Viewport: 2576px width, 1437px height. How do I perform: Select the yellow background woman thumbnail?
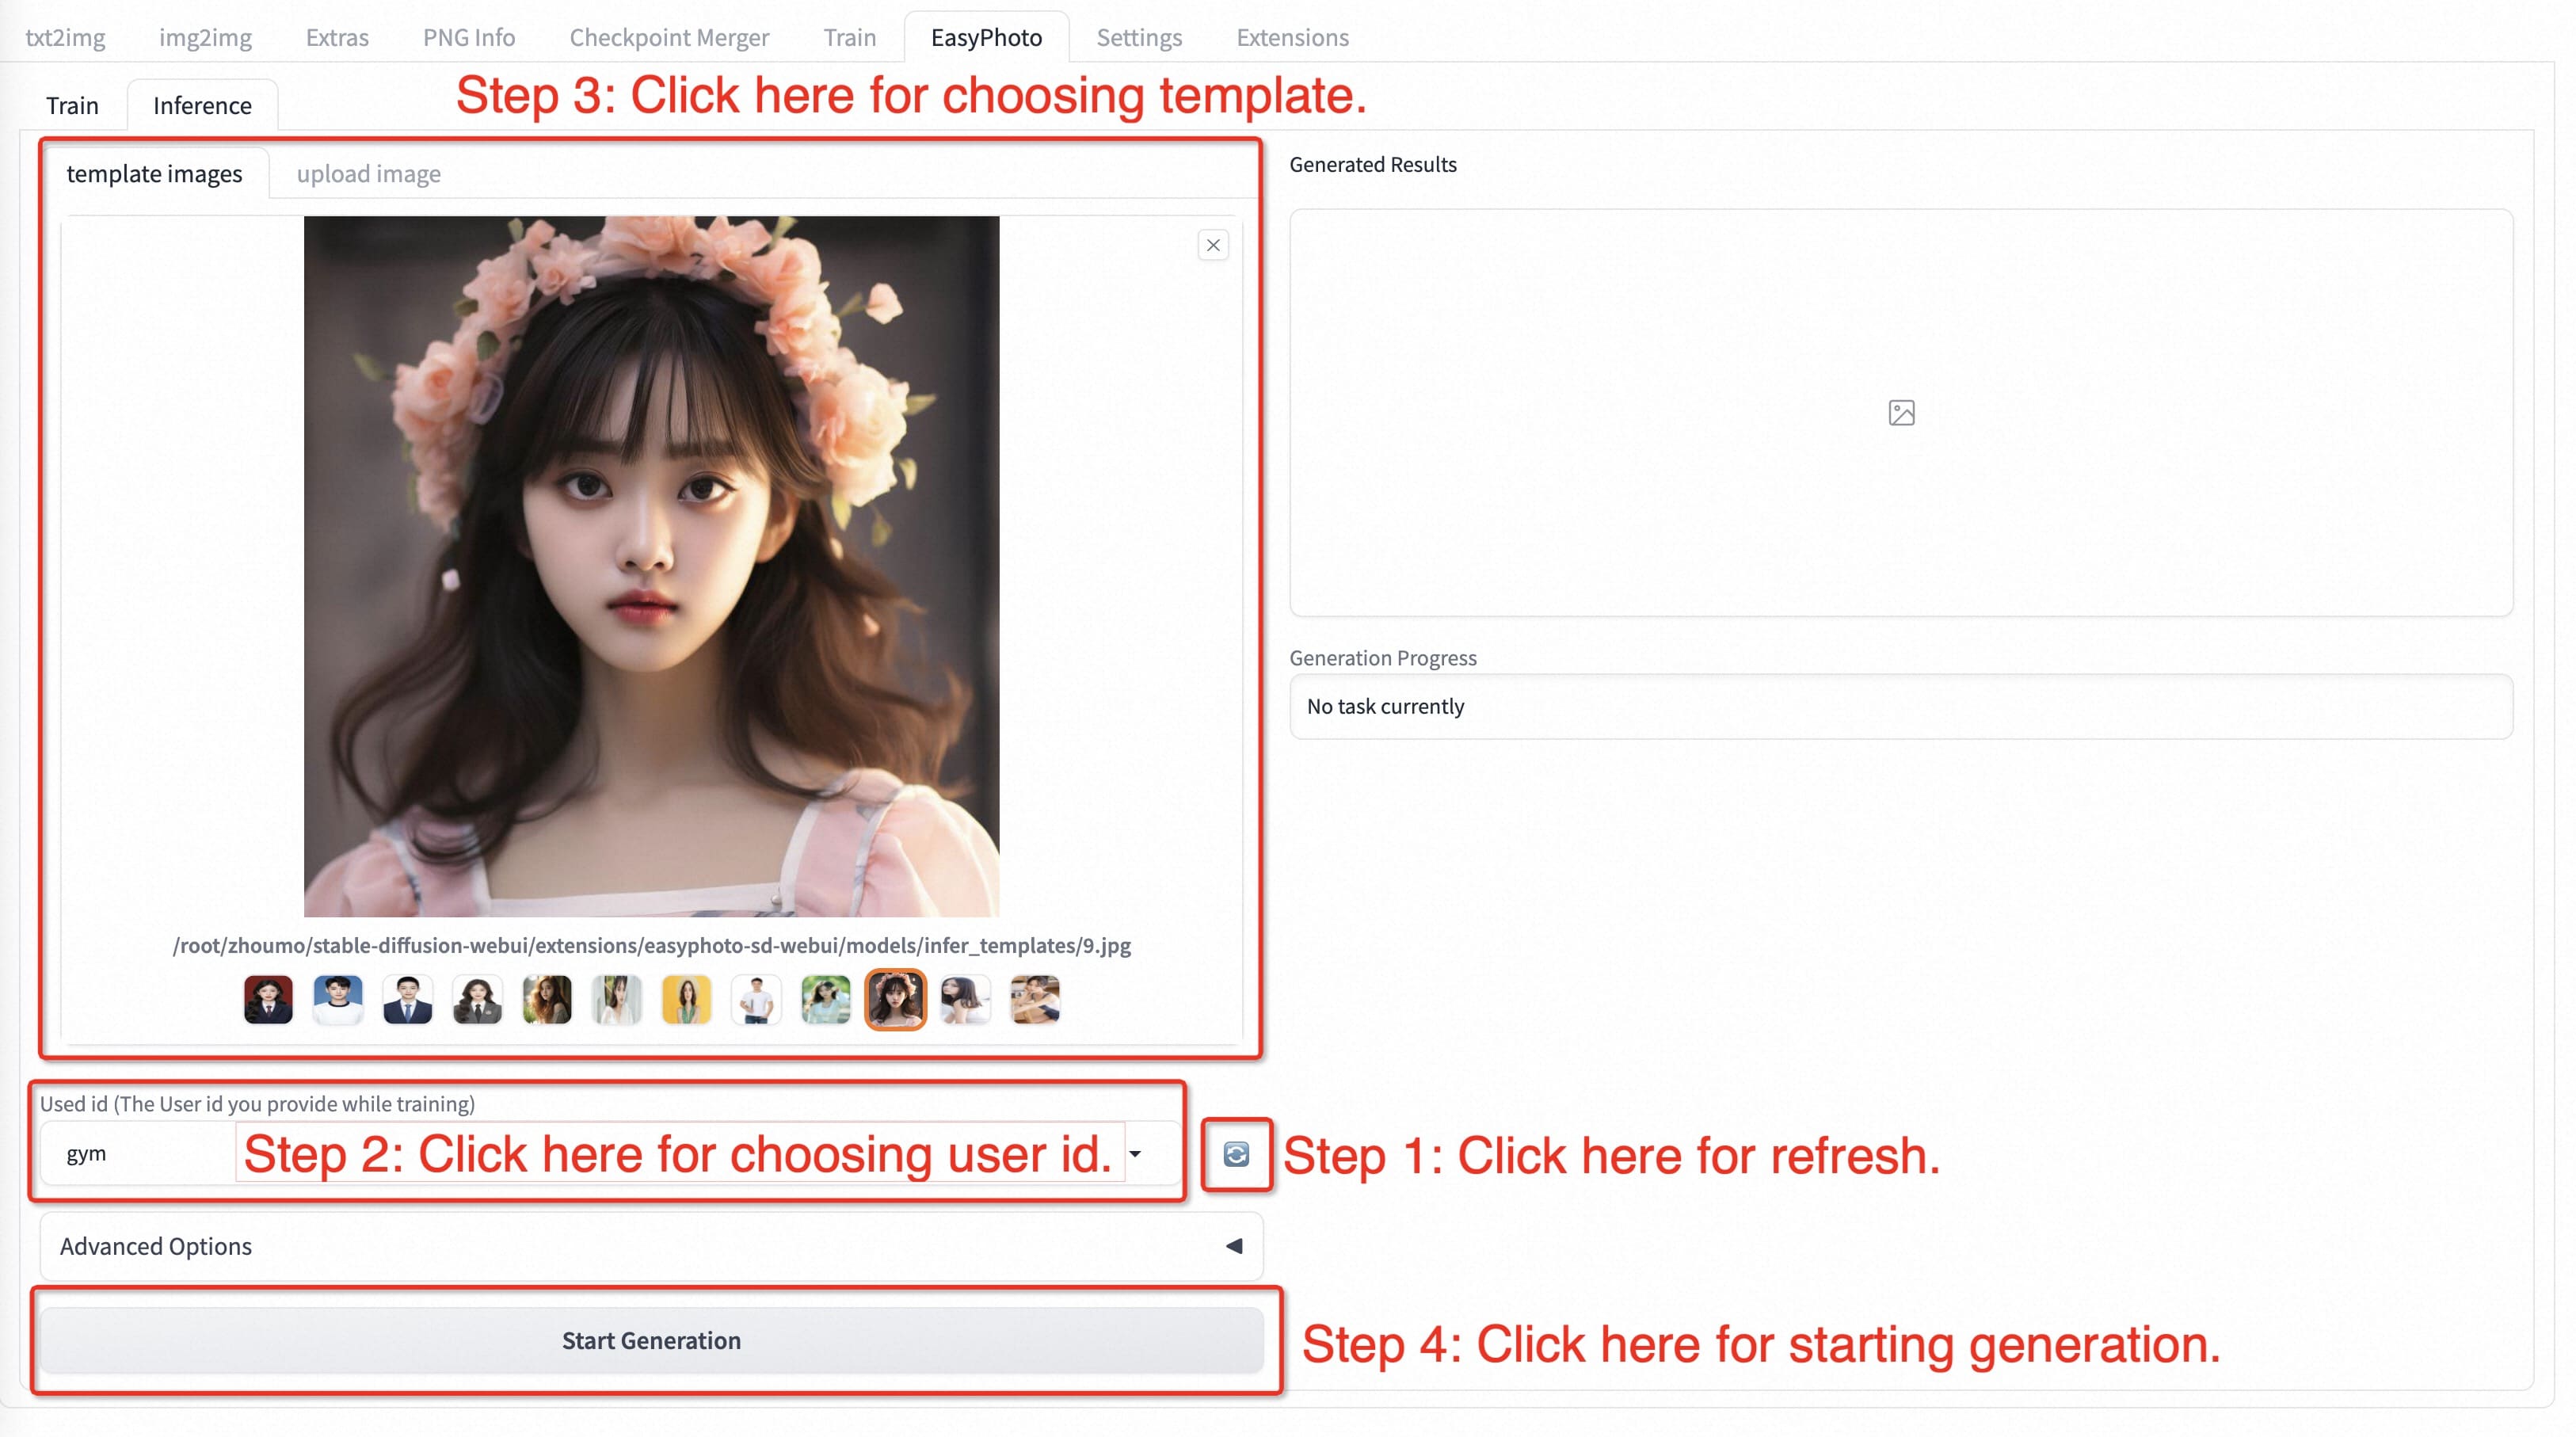(x=686, y=999)
